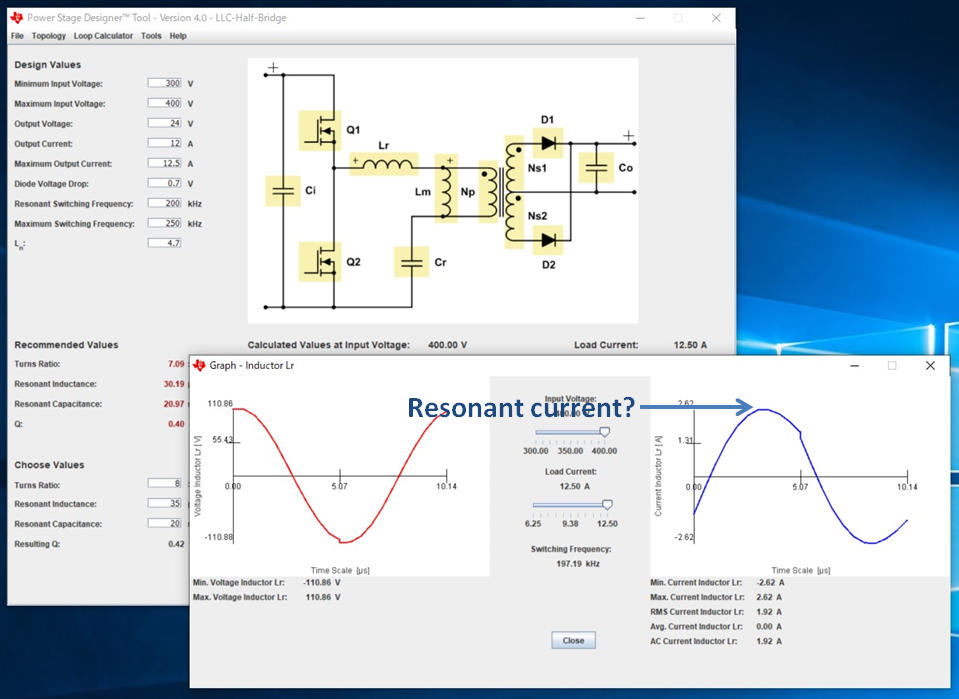Select the D1 diode component
Screen dimensions: 959x699
click(548, 143)
